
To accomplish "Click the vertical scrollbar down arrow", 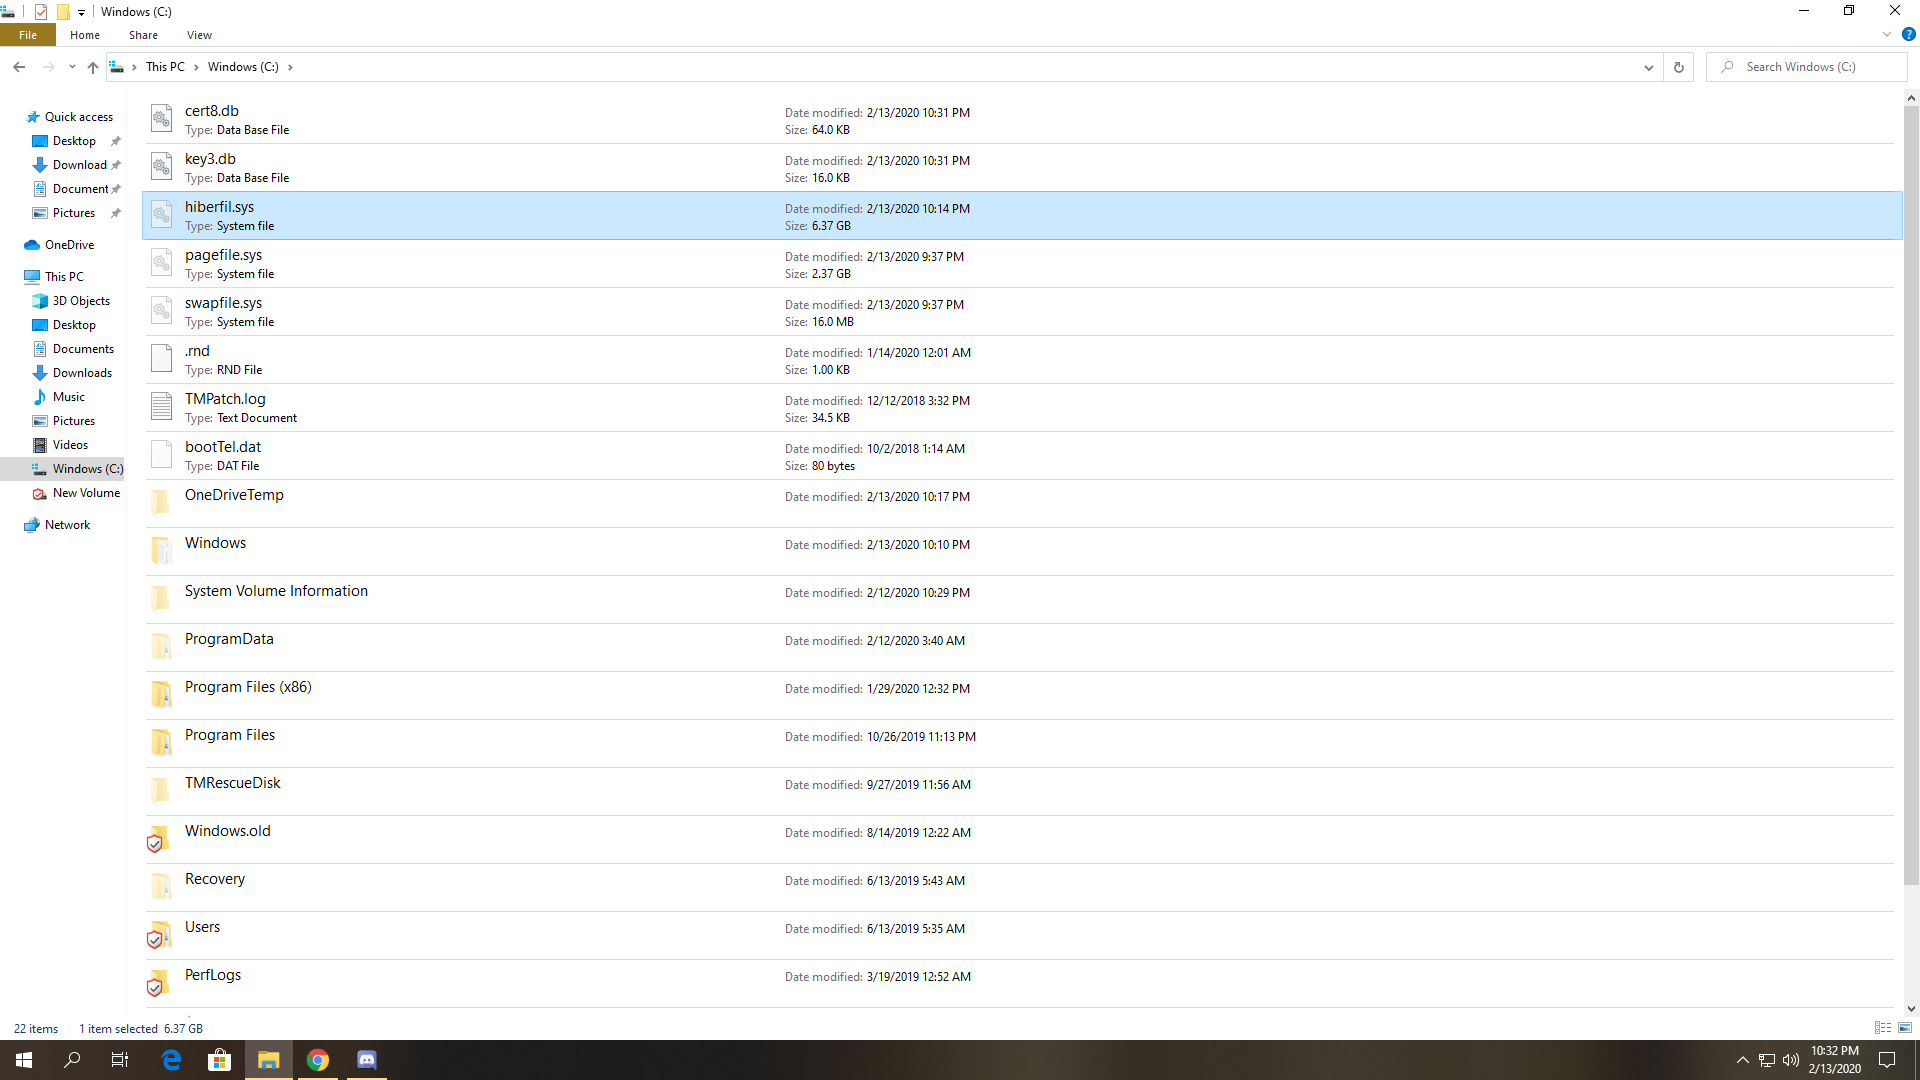I will click(x=1911, y=1009).
